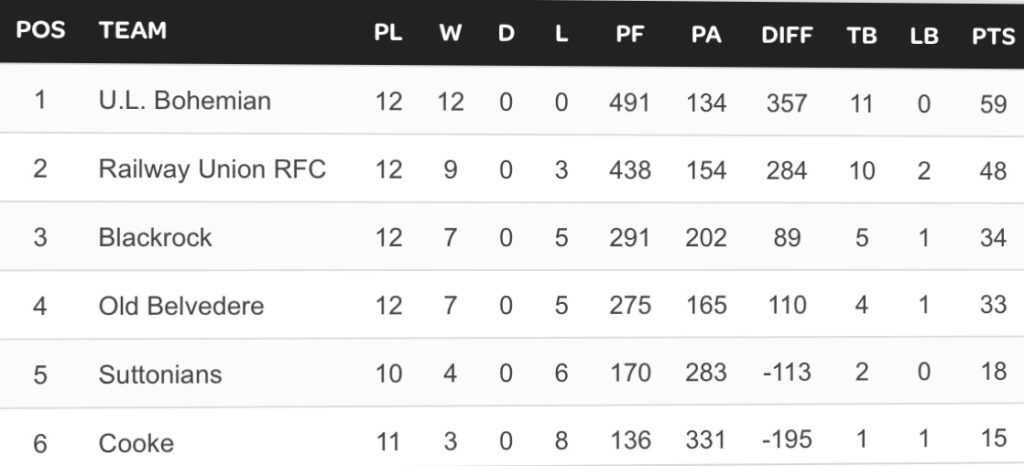The width and height of the screenshot is (1024, 466).
Task: Click the W column header
Action: [450, 33]
